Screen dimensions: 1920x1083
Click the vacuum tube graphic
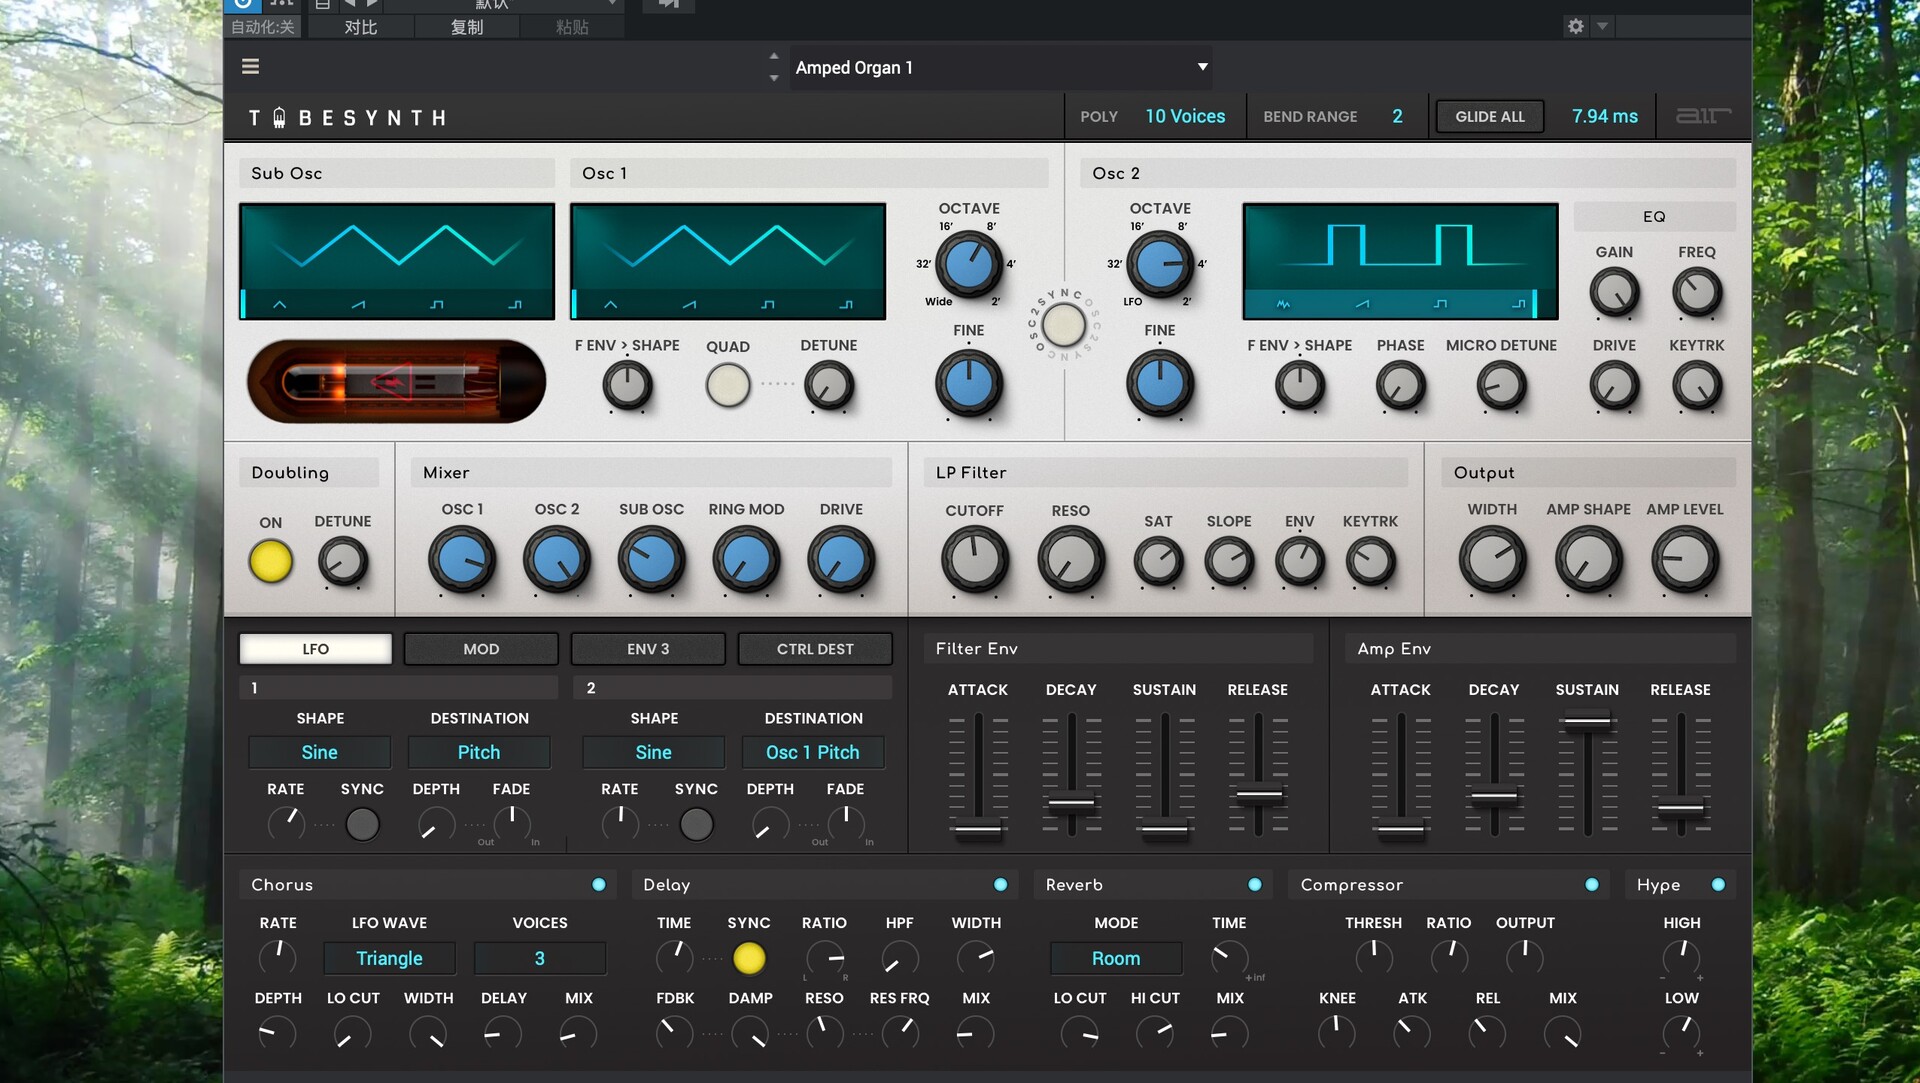[x=396, y=381]
